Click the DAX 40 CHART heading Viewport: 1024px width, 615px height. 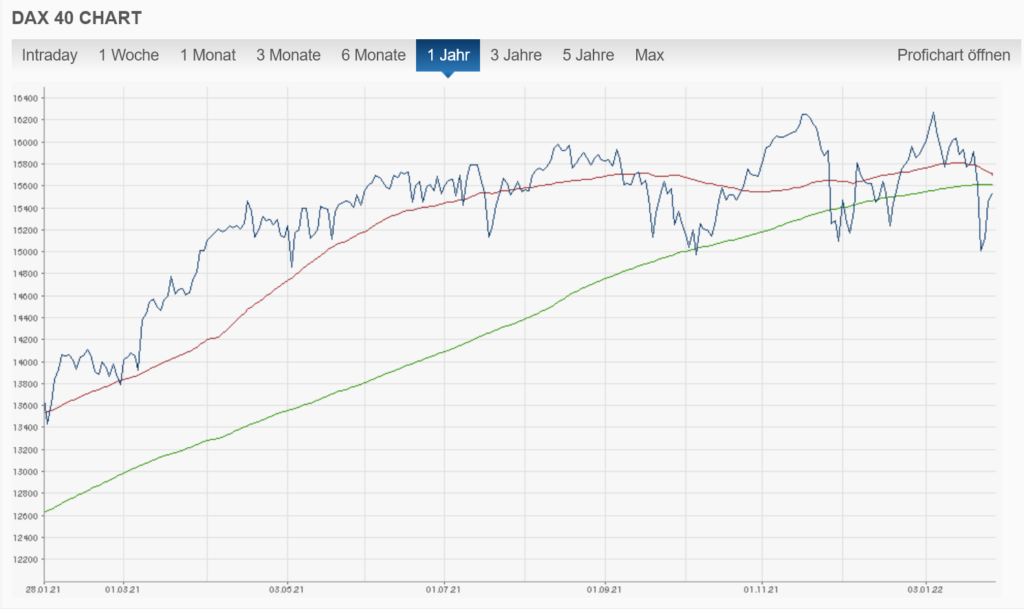[x=76, y=18]
